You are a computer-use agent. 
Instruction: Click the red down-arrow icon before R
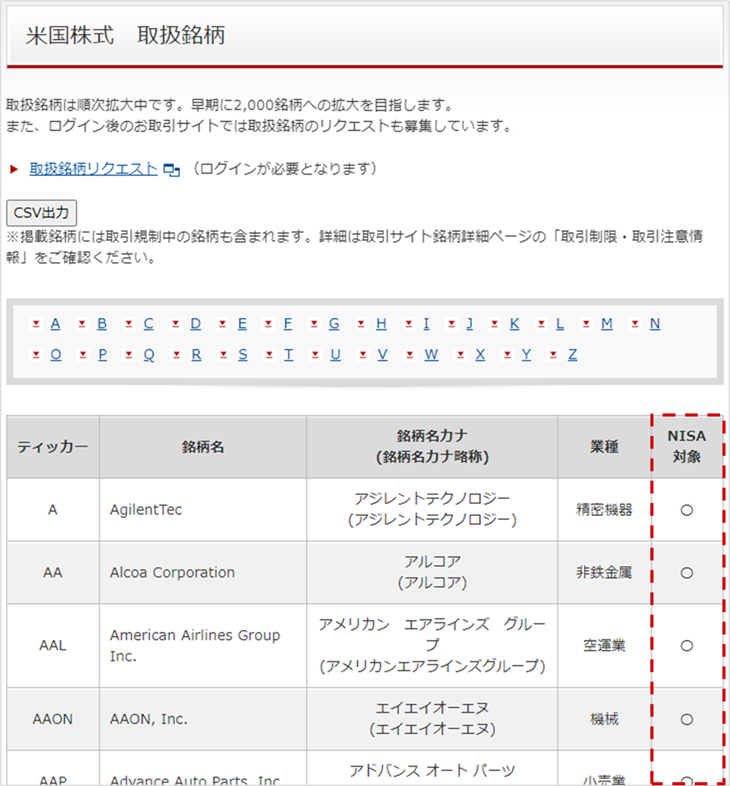[176, 355]
